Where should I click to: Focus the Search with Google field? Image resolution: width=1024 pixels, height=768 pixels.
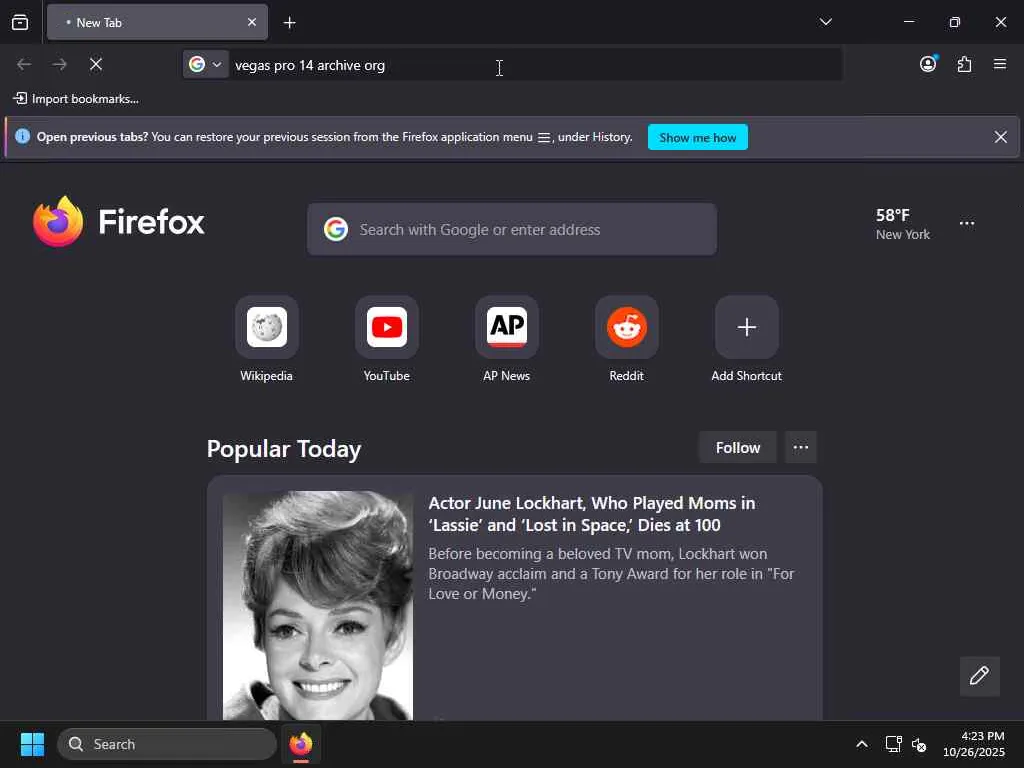511,229
